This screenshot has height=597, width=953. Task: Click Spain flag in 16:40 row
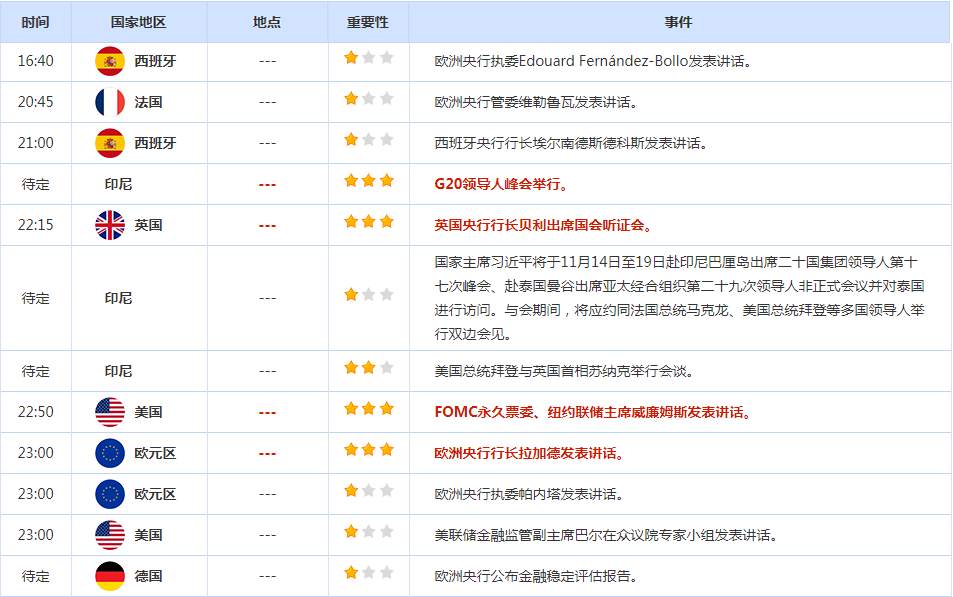110,61
